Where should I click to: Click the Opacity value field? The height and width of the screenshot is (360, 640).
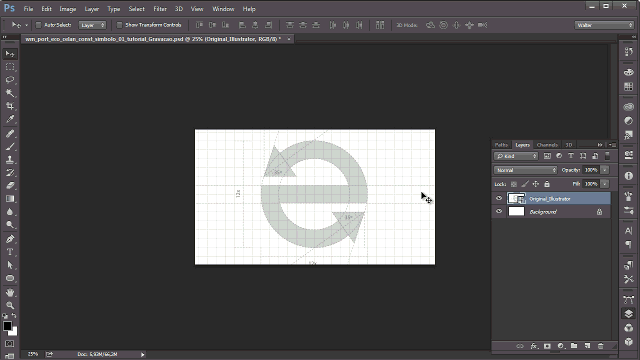tap(591, 170)
